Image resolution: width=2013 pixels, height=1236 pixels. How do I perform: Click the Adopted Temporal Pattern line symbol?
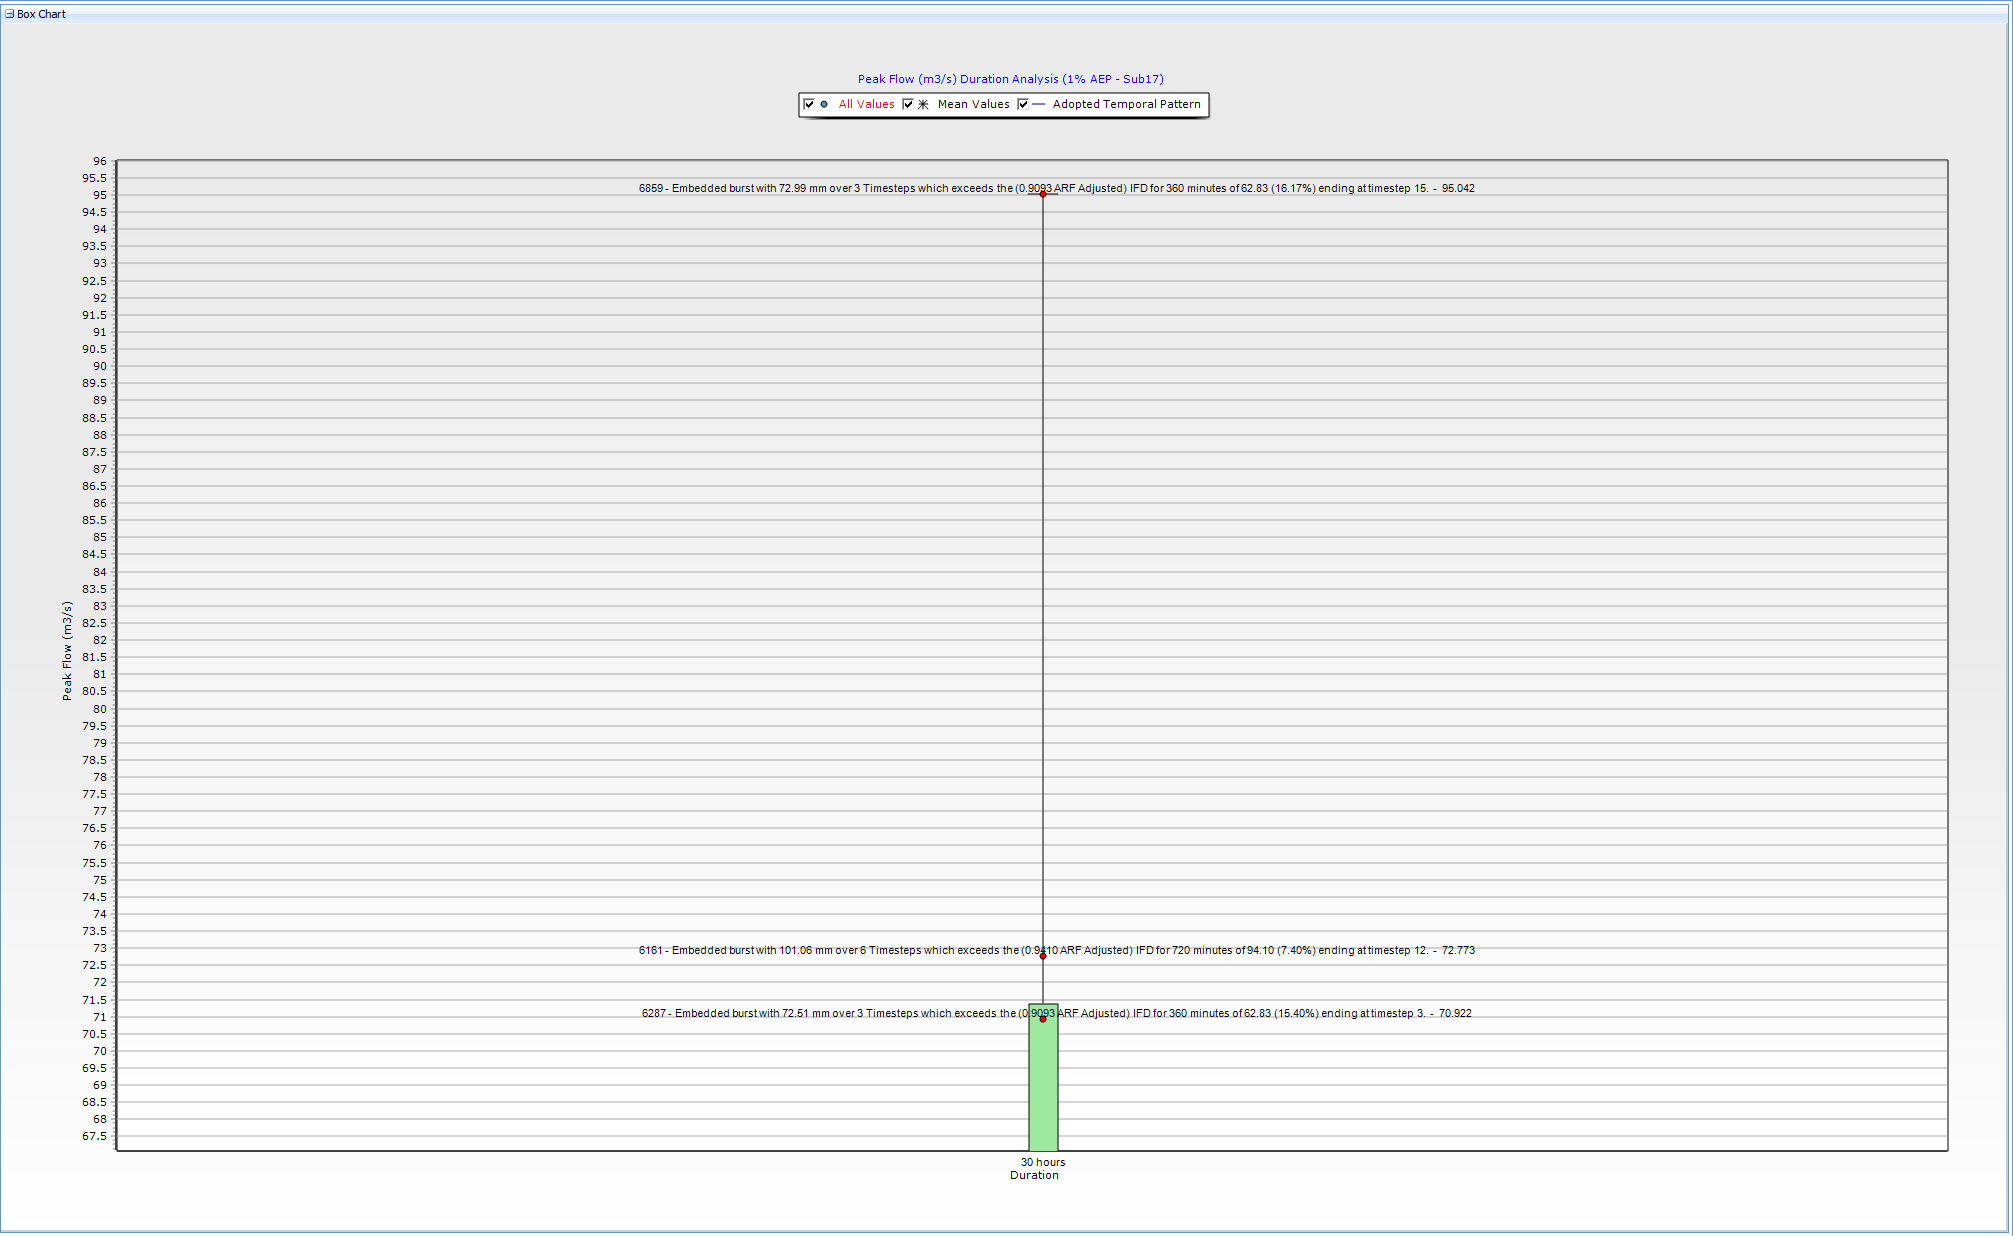1039,104
